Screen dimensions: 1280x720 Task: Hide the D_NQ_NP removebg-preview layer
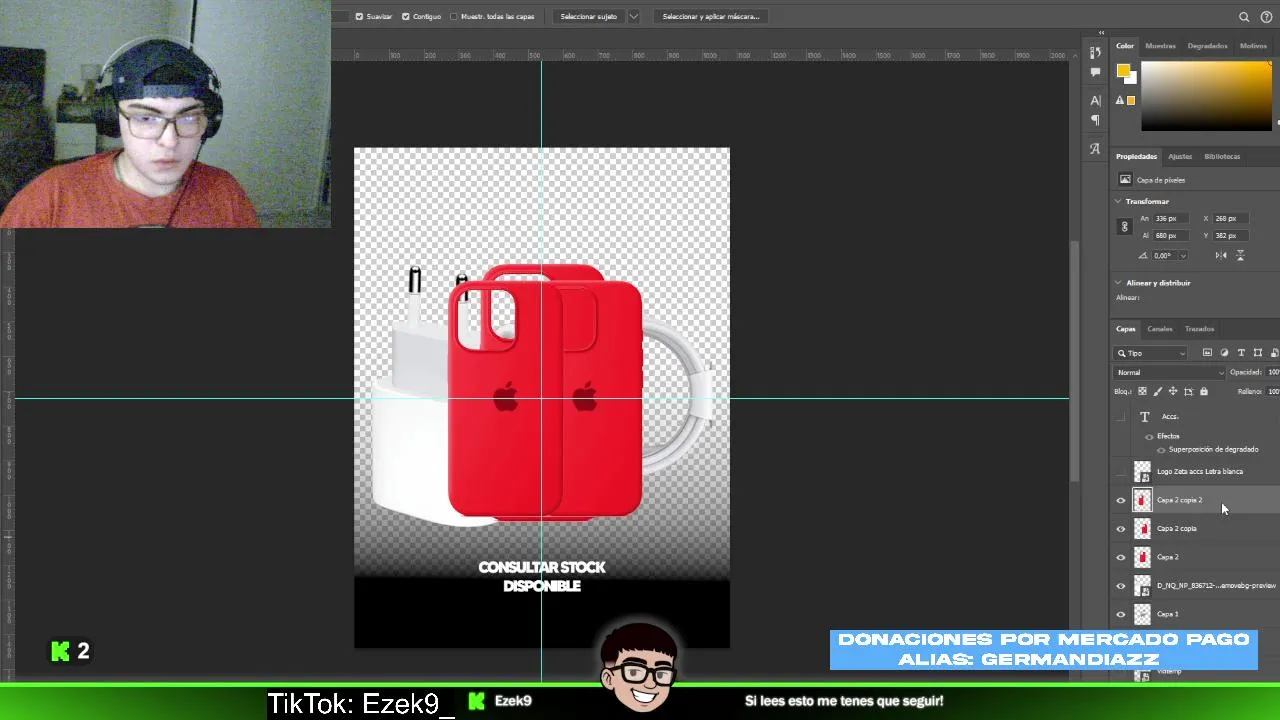(1121, 586)
